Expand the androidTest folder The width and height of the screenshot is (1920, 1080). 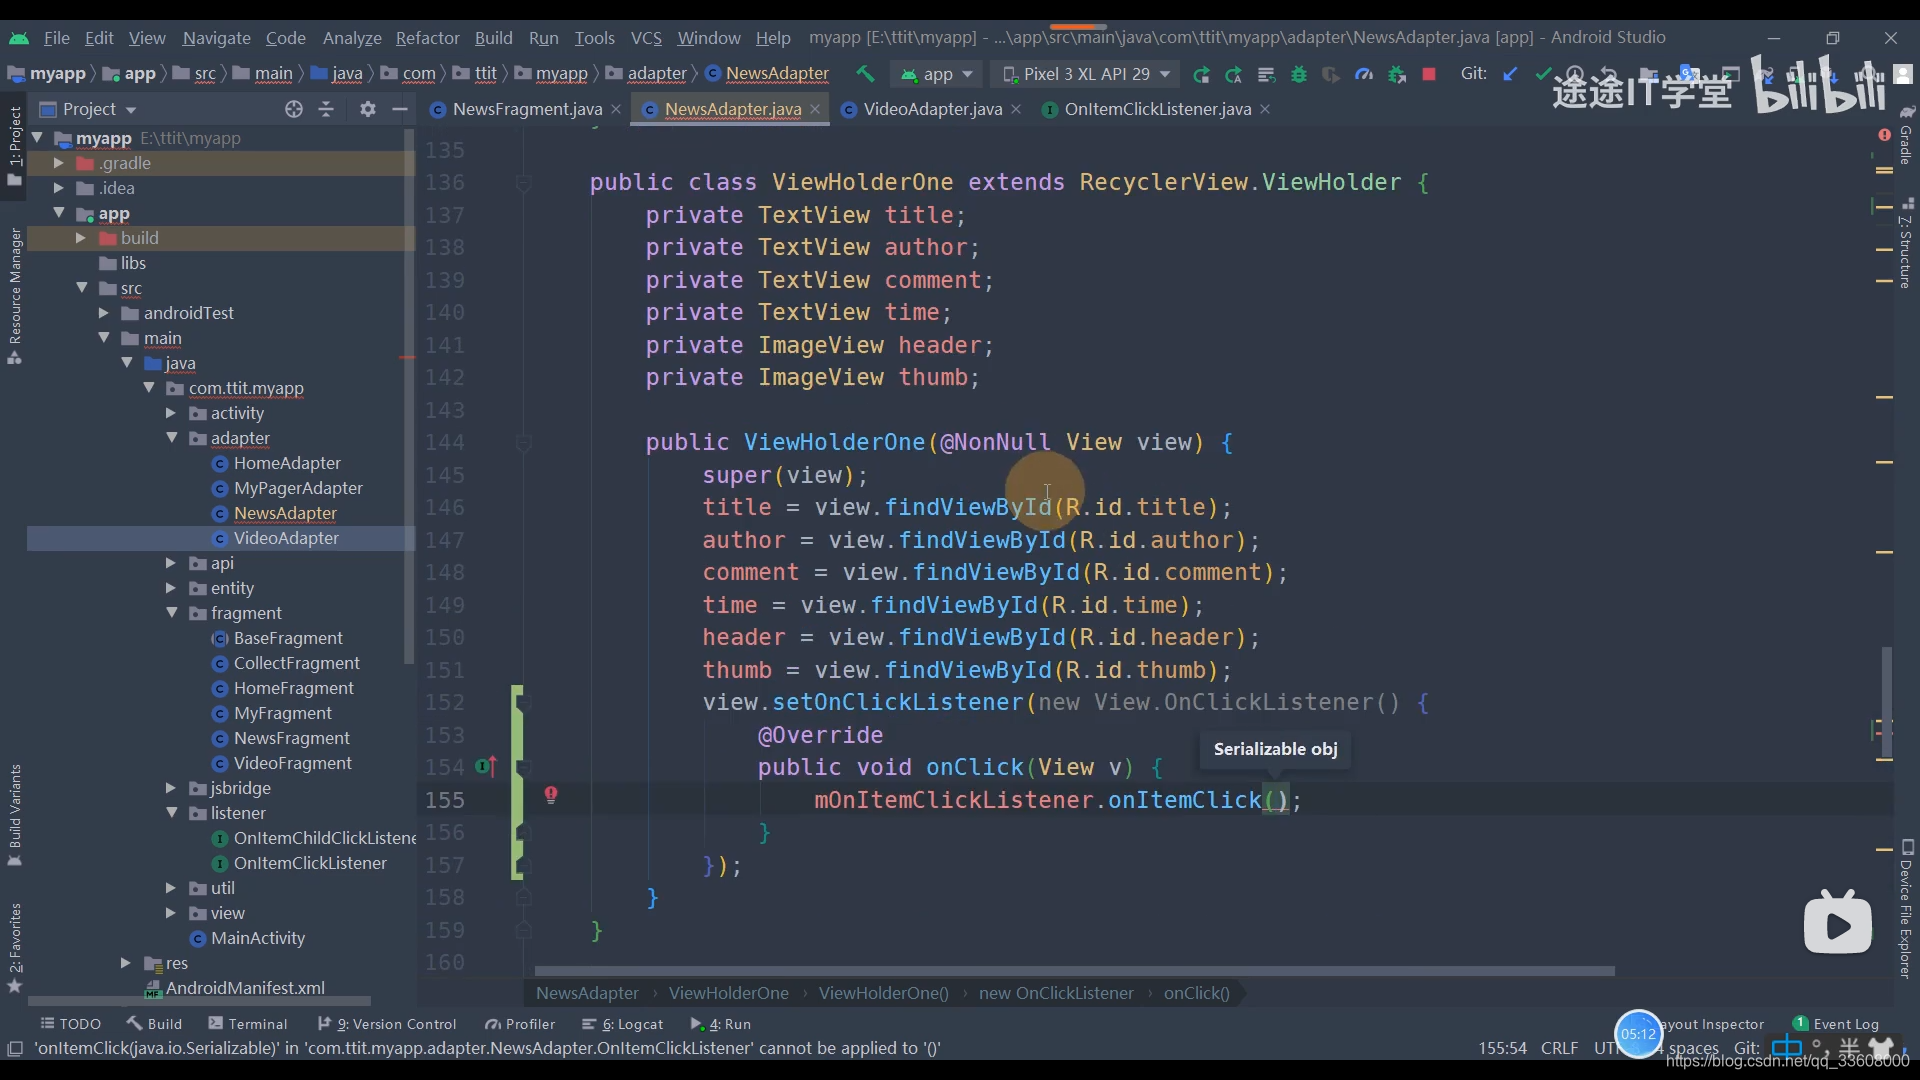tap(104, 313)
